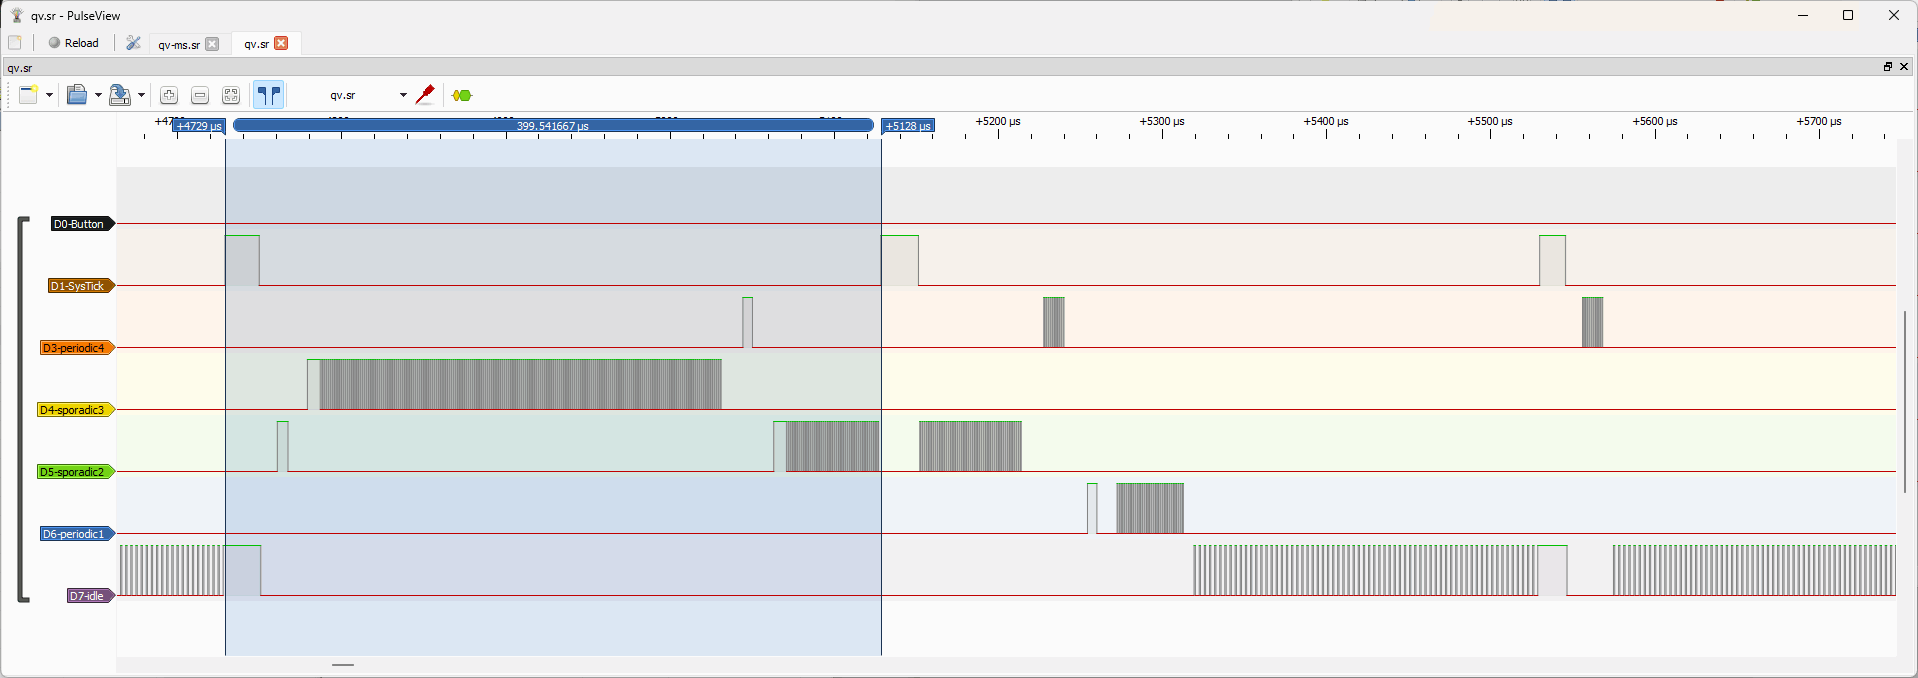1918x678 pixels.
Task: Close the qv.sr session tab
Action: click(281, 43)
